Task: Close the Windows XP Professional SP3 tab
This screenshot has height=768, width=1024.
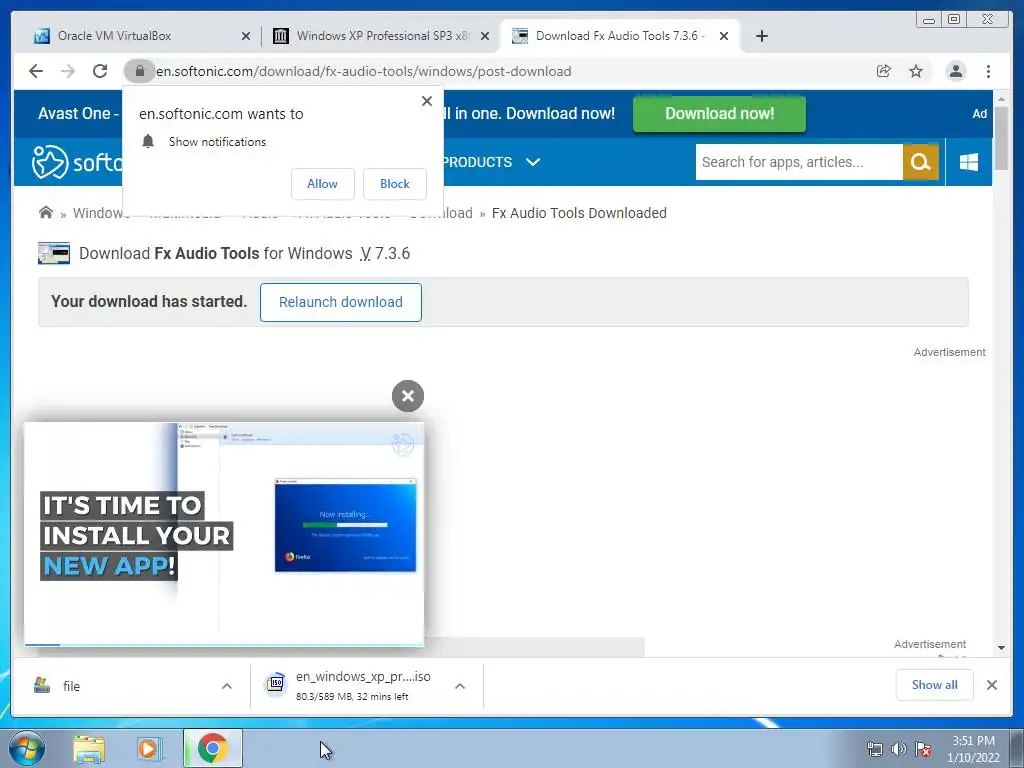Action: 485,37
